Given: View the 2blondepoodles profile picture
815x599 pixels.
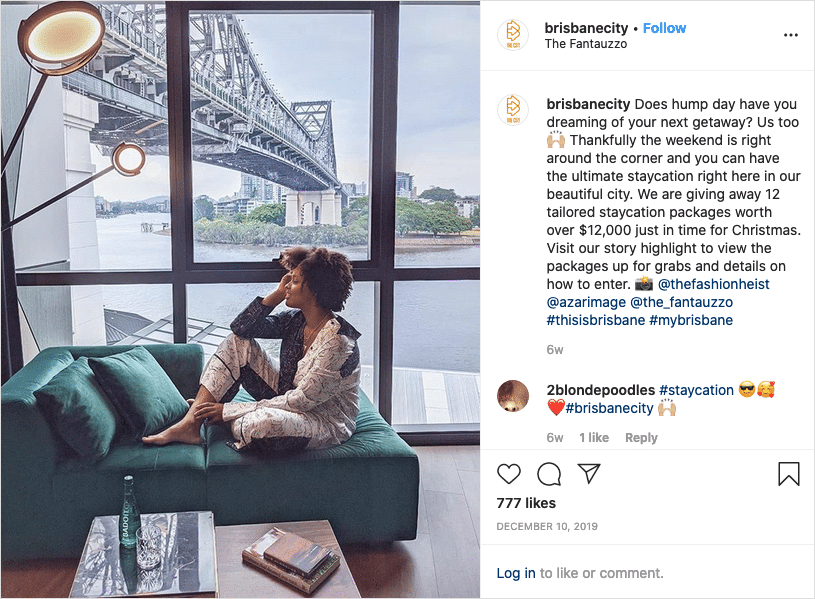Looking at the screenshot, I should (x=512, y=396).
